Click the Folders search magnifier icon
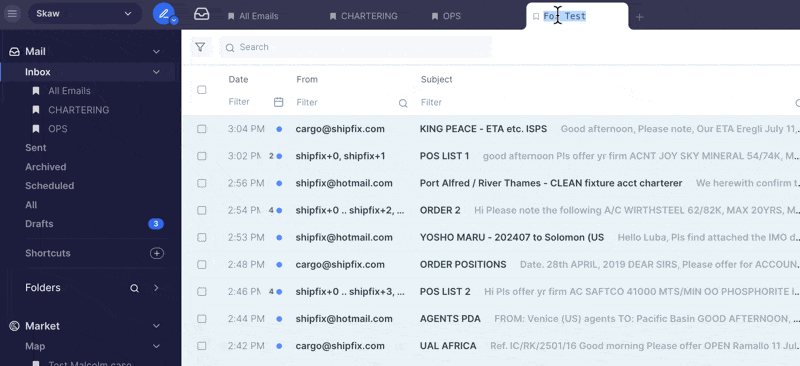Viewport: 800px width, 366px height. click(134, 288)
